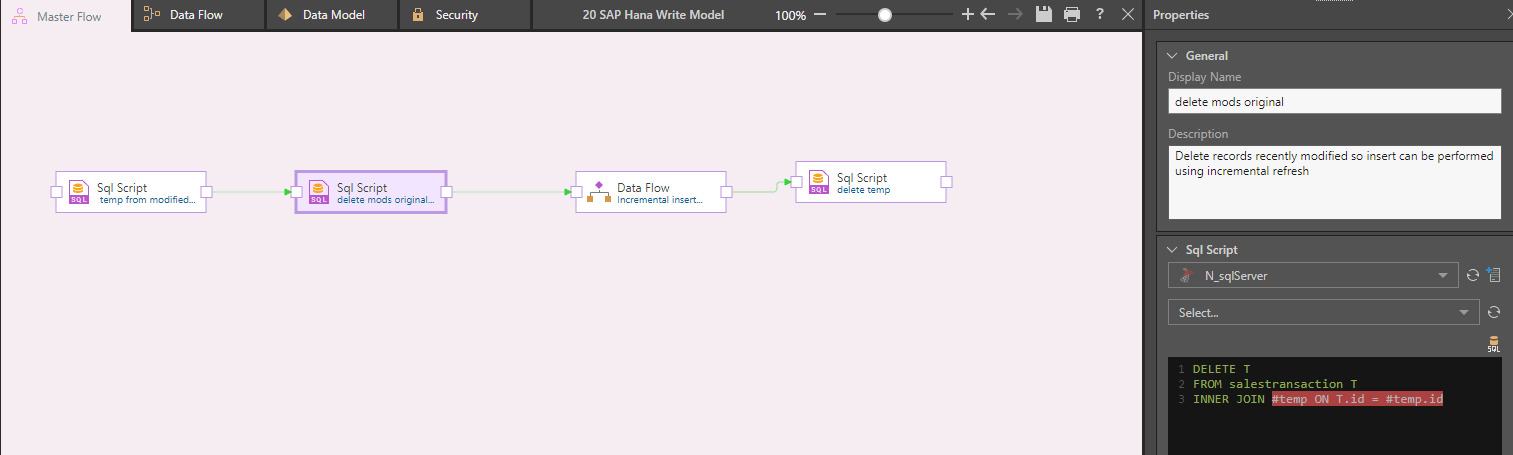Click 'FROM salestransaction T' line
Screen dimensions: 1513x455
click(x=1275, y=384)
